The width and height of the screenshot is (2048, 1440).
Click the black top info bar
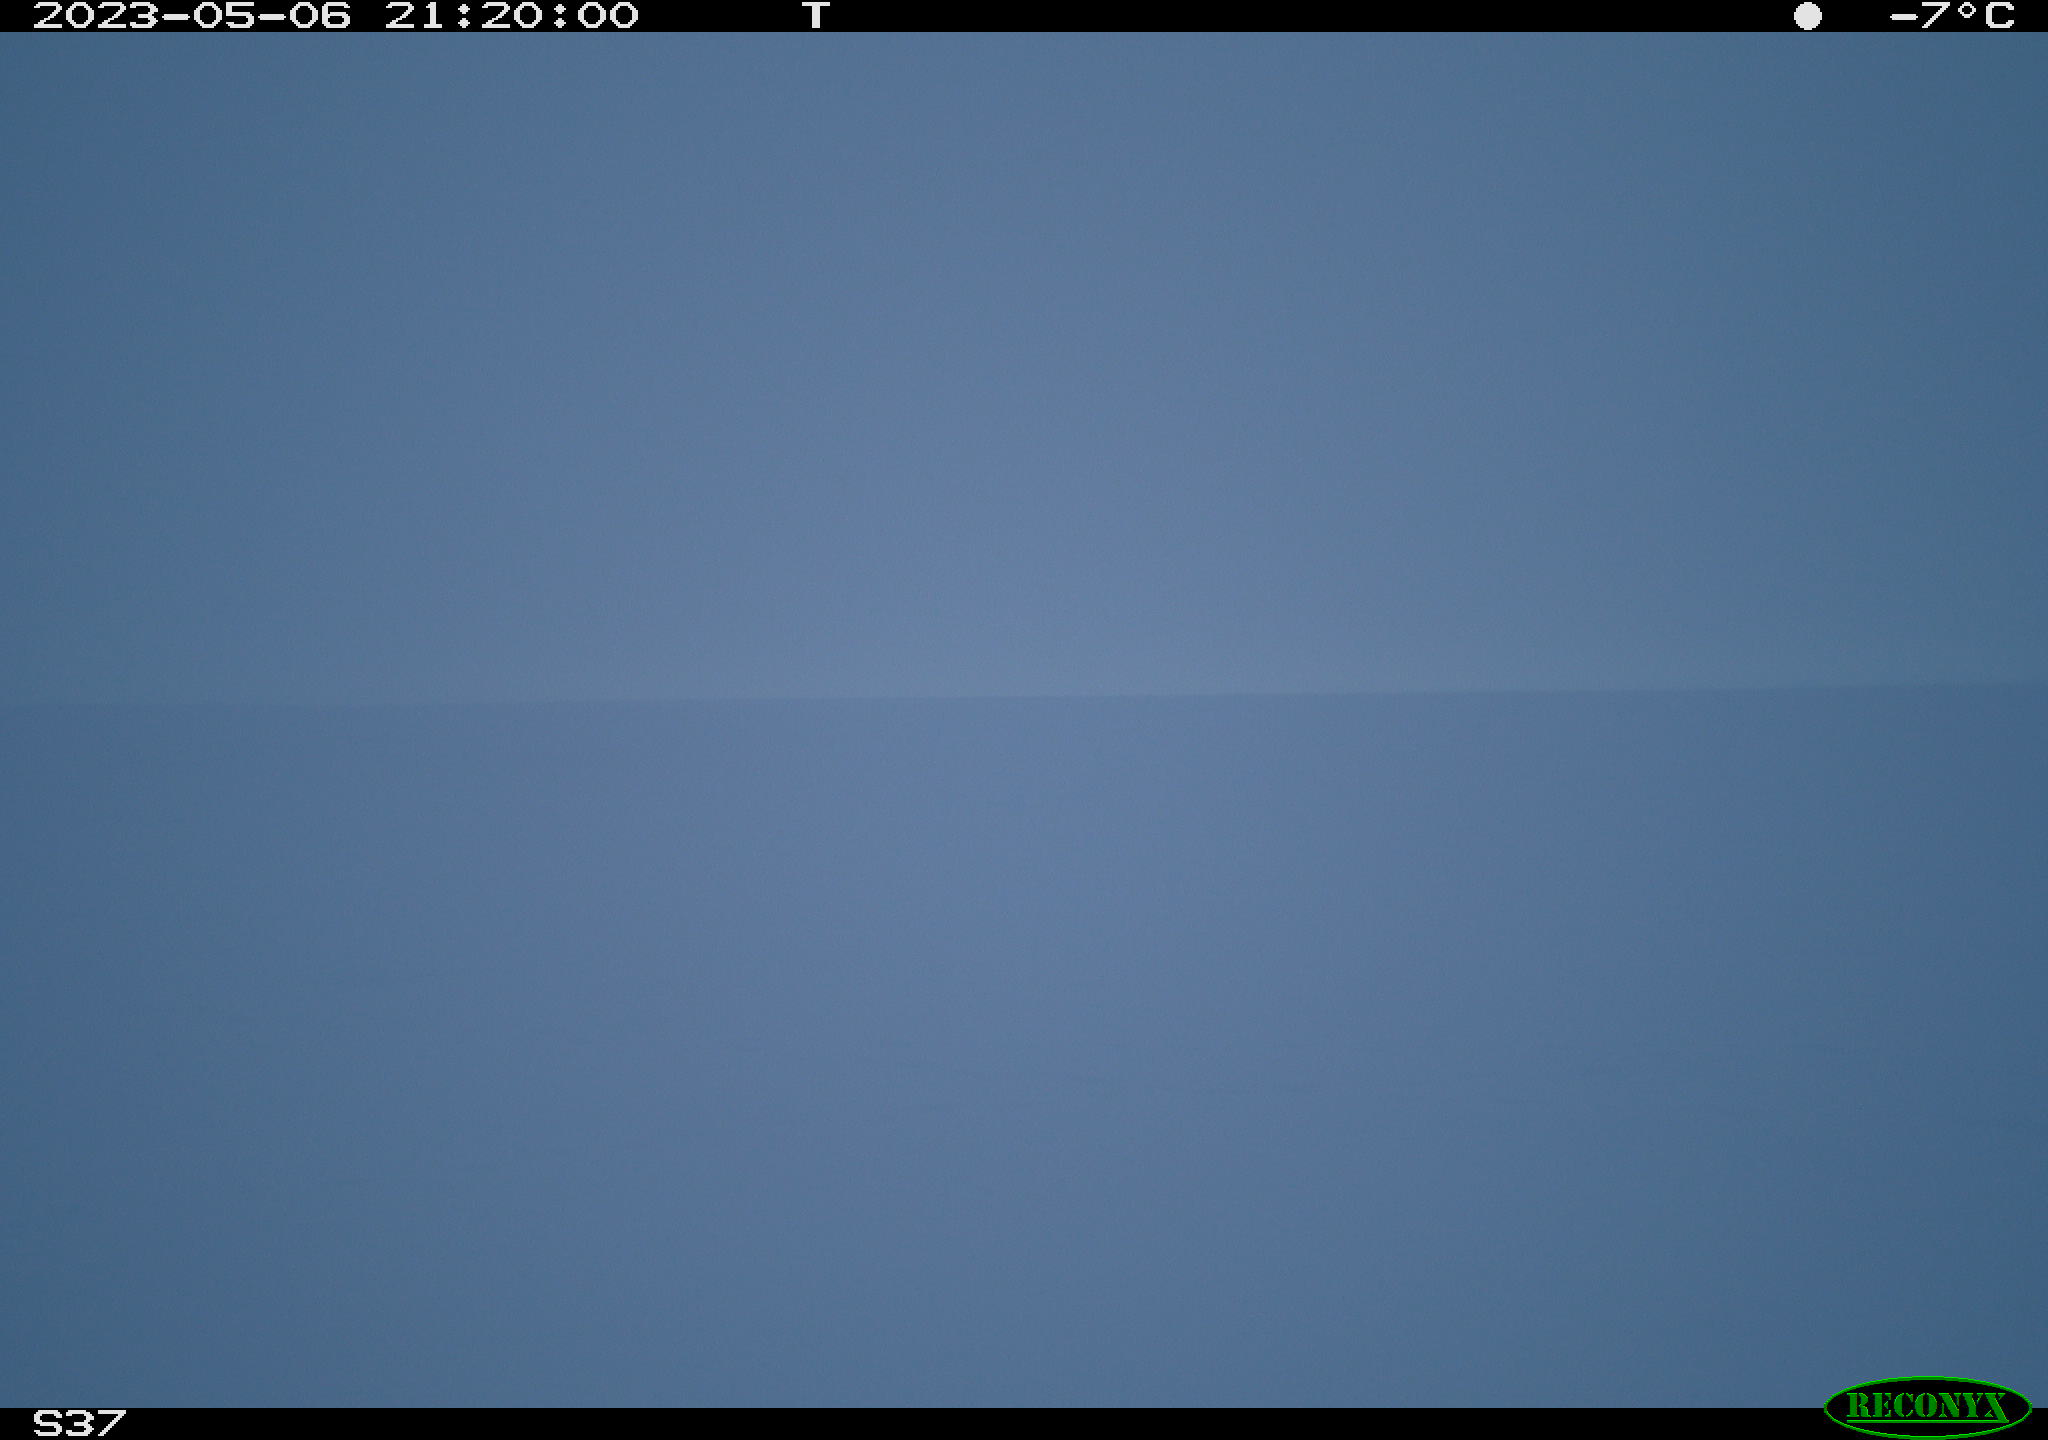[x=1024, y=16]
